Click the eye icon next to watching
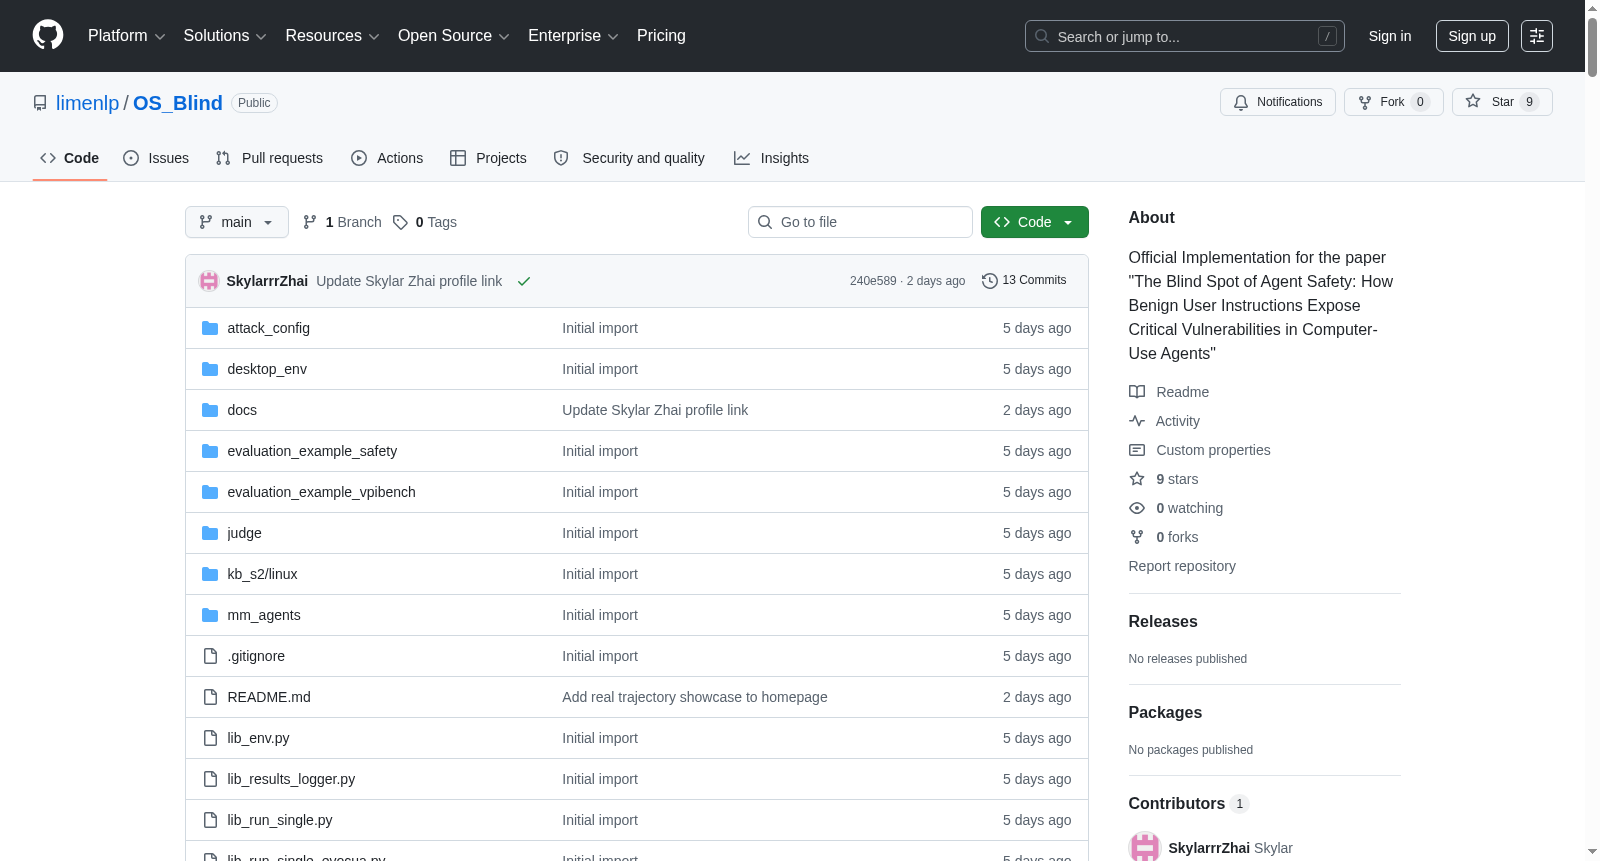Screen dimensions: 1600x861 click(x=1137, y=508)
